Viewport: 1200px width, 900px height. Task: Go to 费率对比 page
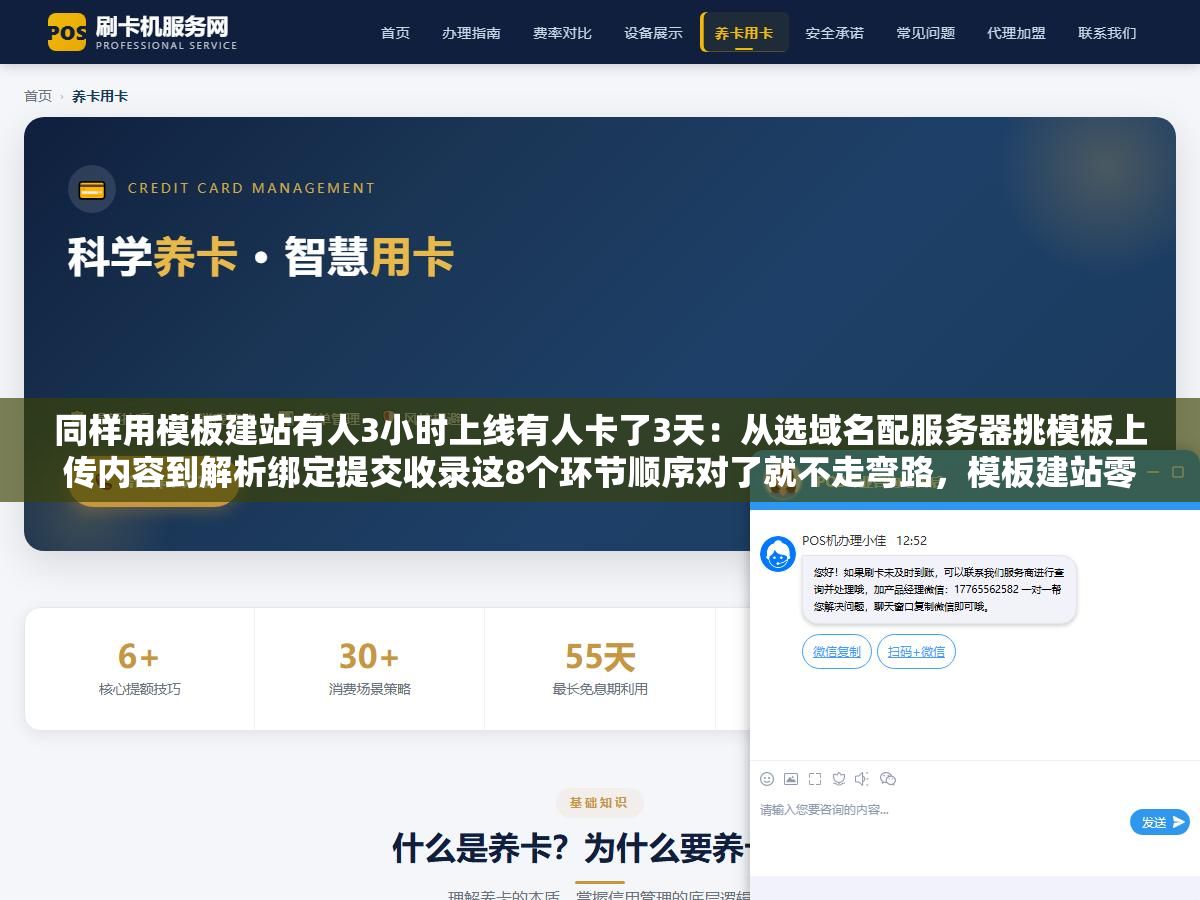tap(562, 33)
